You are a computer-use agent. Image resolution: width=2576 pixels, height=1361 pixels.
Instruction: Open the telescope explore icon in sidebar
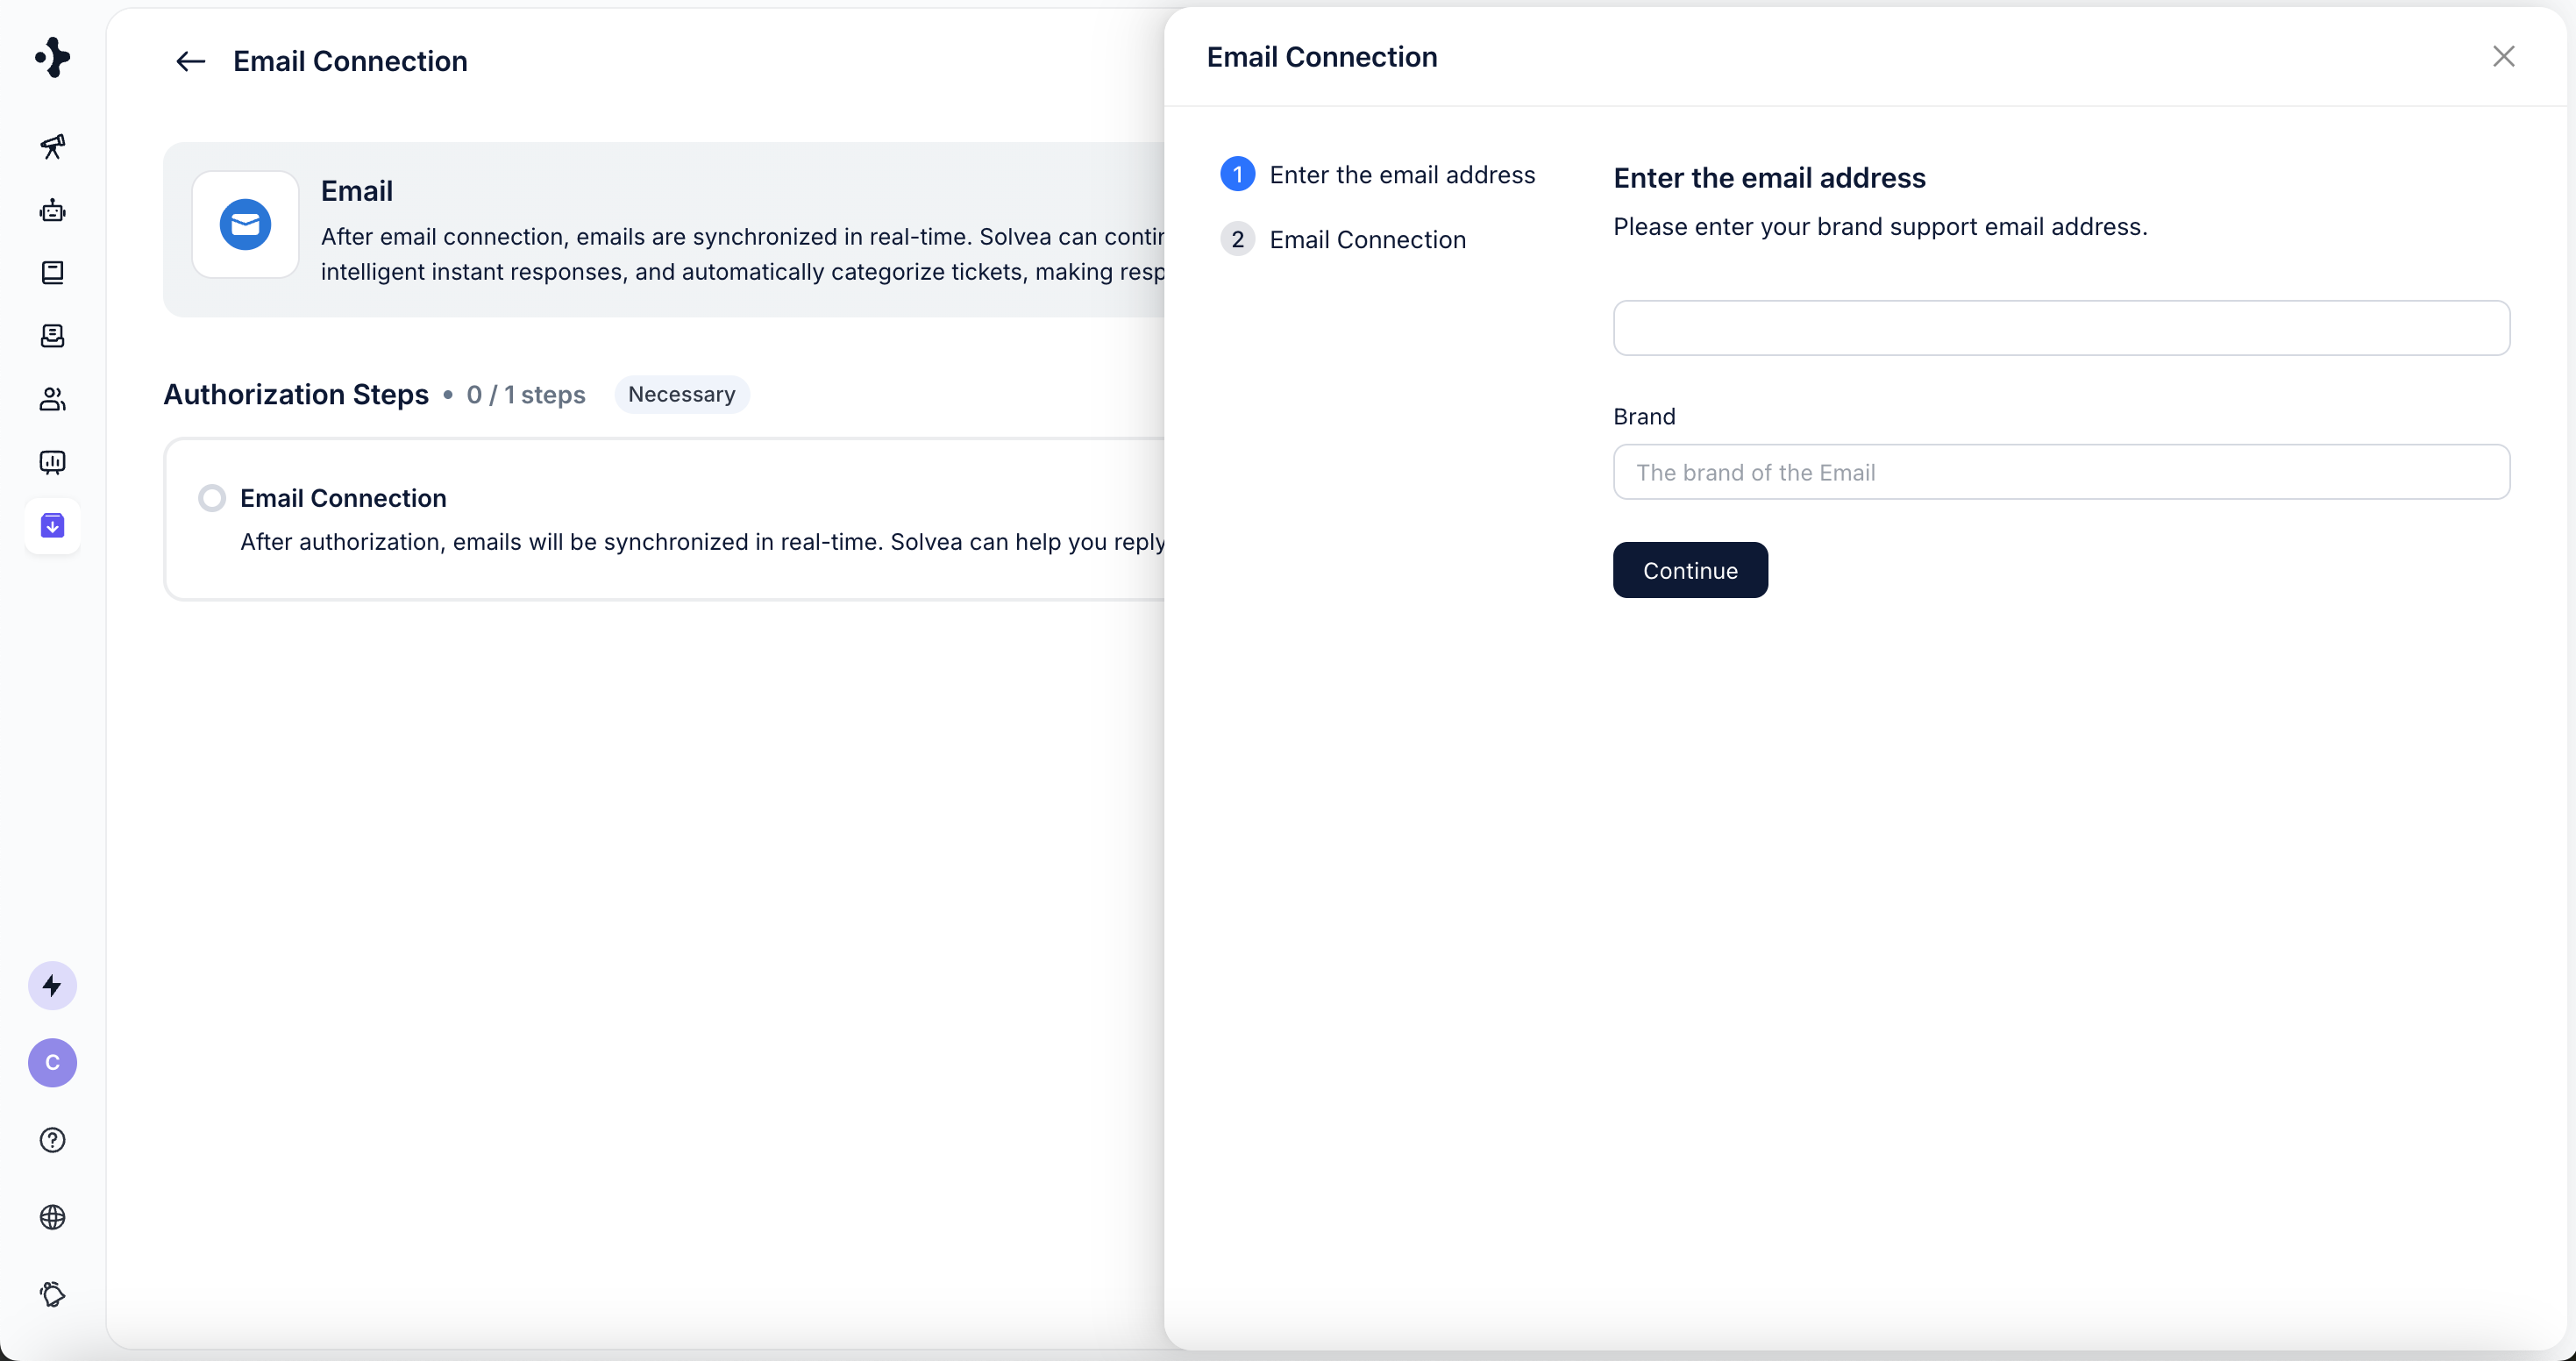52,147
